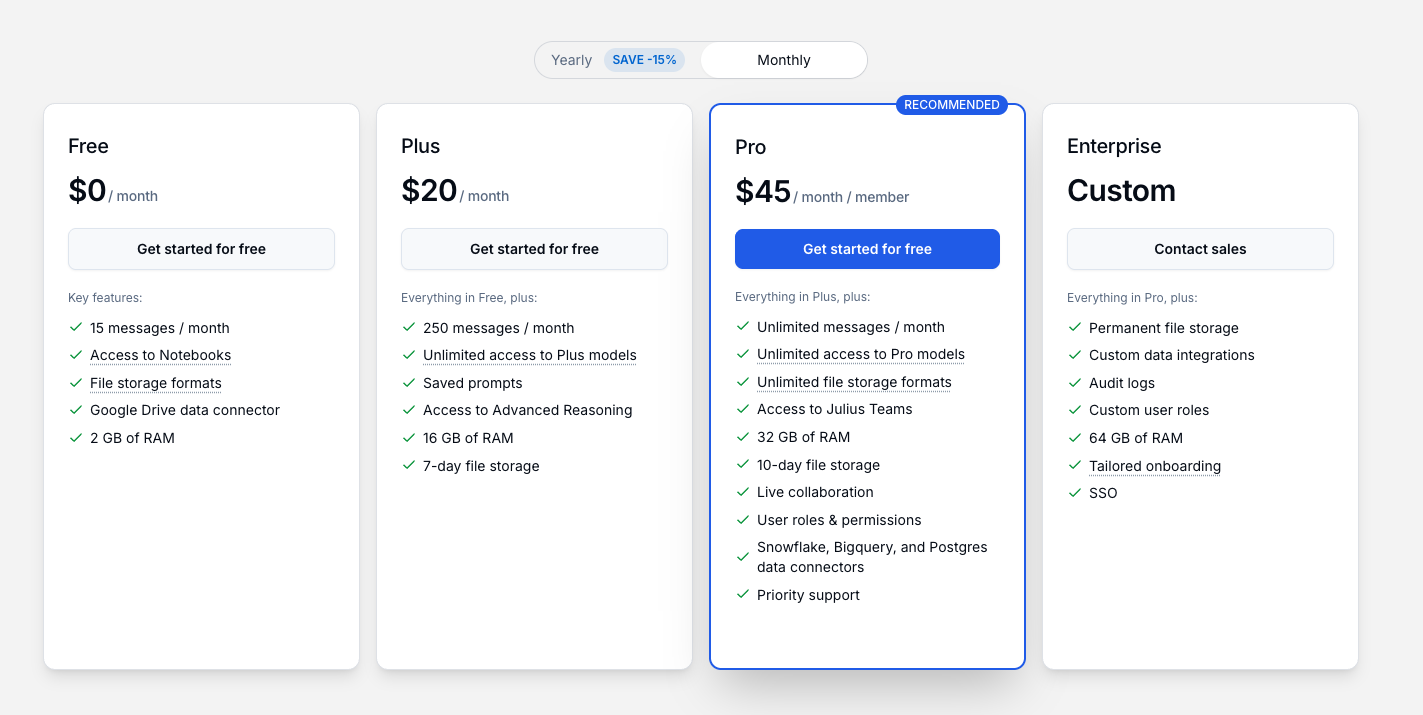Click the checkmark beside "Priority support"
The height and width of the screenshot is (715, 1423).
[743, 595]
